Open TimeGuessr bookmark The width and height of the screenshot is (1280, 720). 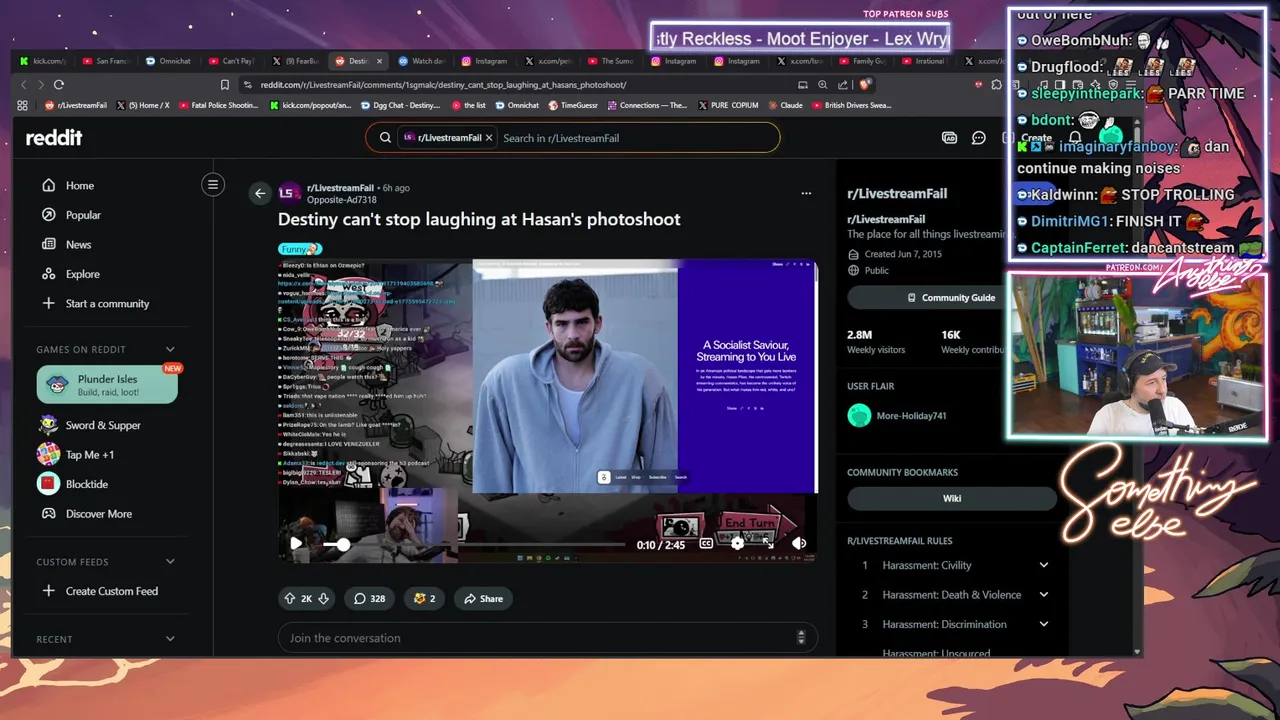(573, 105)
